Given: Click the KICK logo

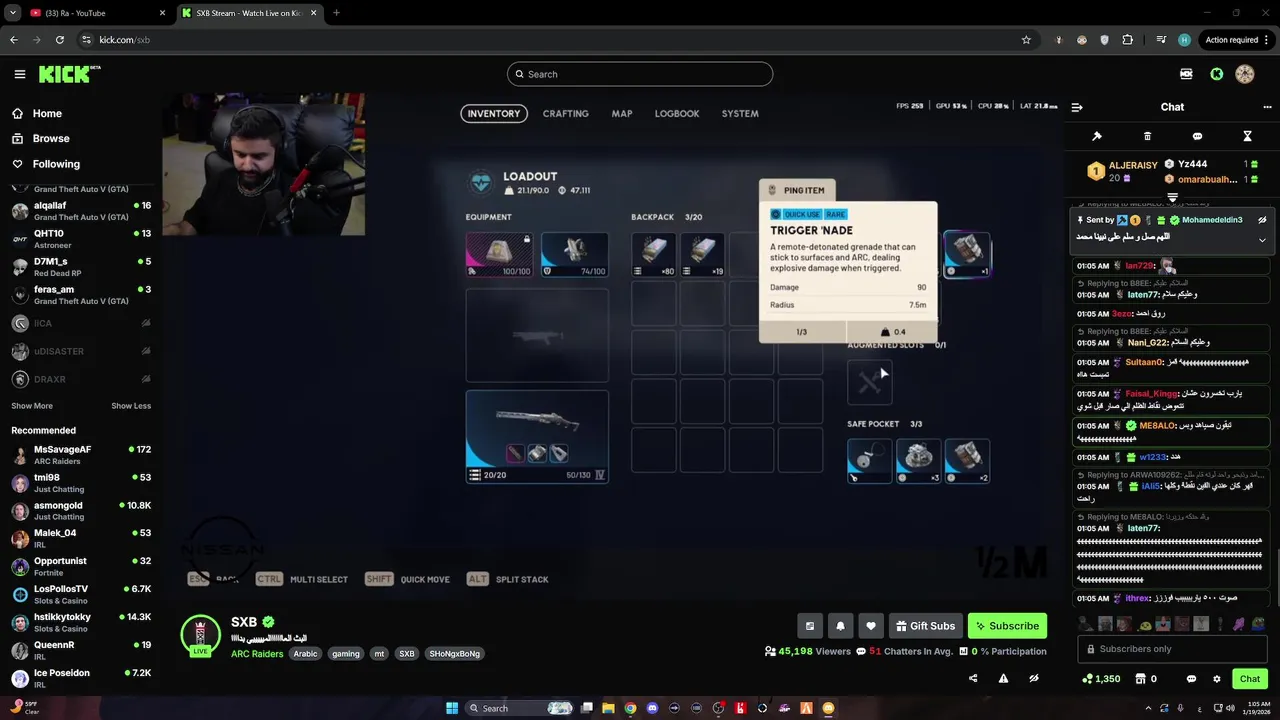Looking at the screenshot, I should coord(69,74).
